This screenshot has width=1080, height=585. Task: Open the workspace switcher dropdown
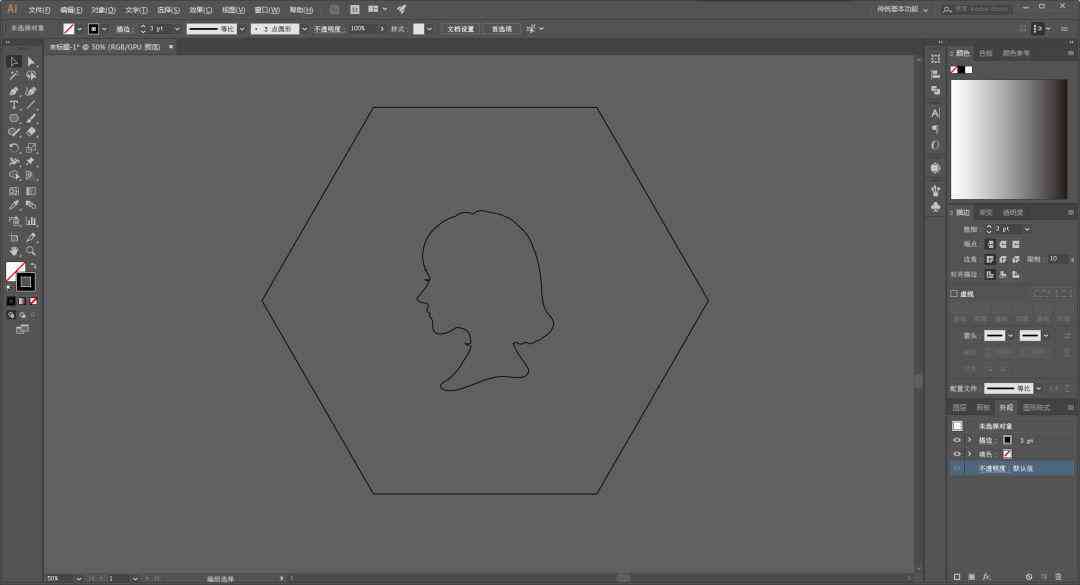(x=902, y=10)
